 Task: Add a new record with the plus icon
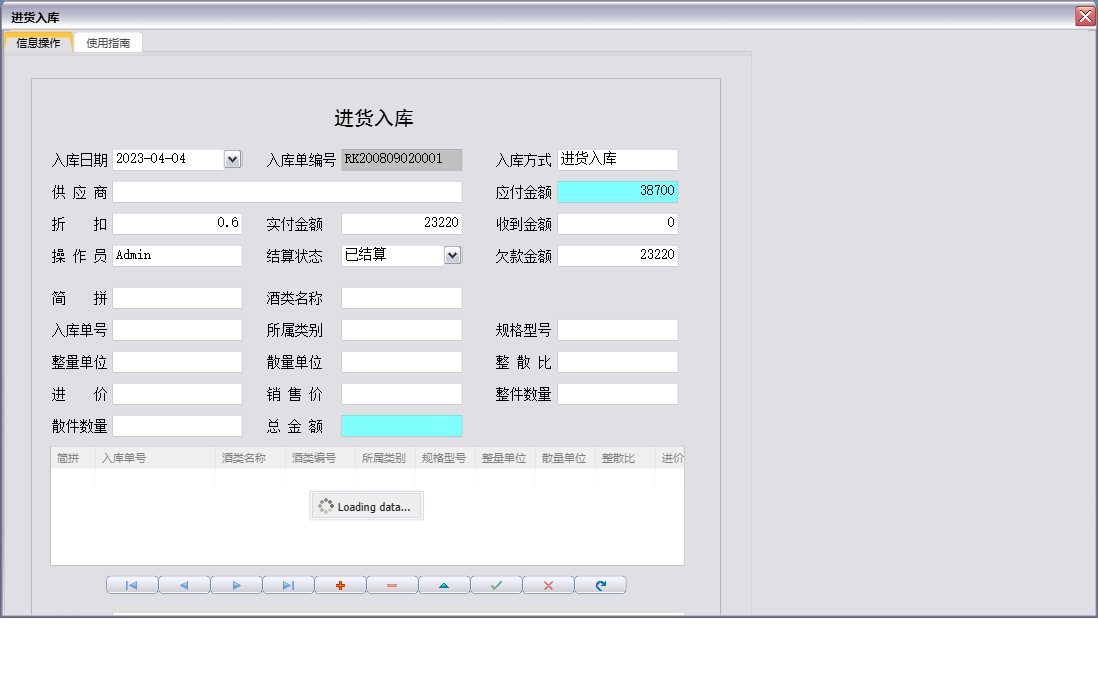point(340,584)
